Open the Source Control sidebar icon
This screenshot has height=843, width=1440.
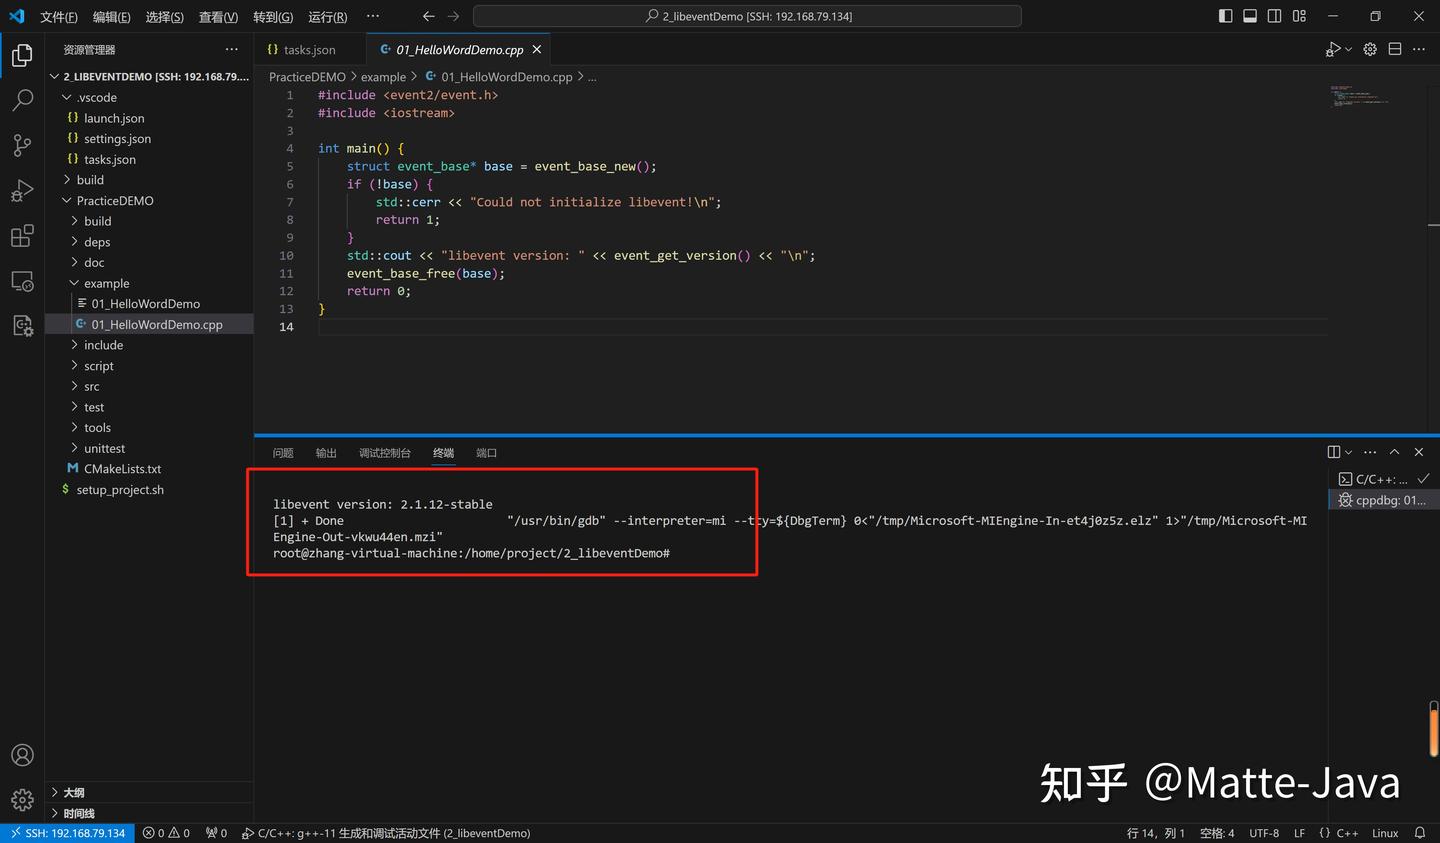tap(22, 145)
